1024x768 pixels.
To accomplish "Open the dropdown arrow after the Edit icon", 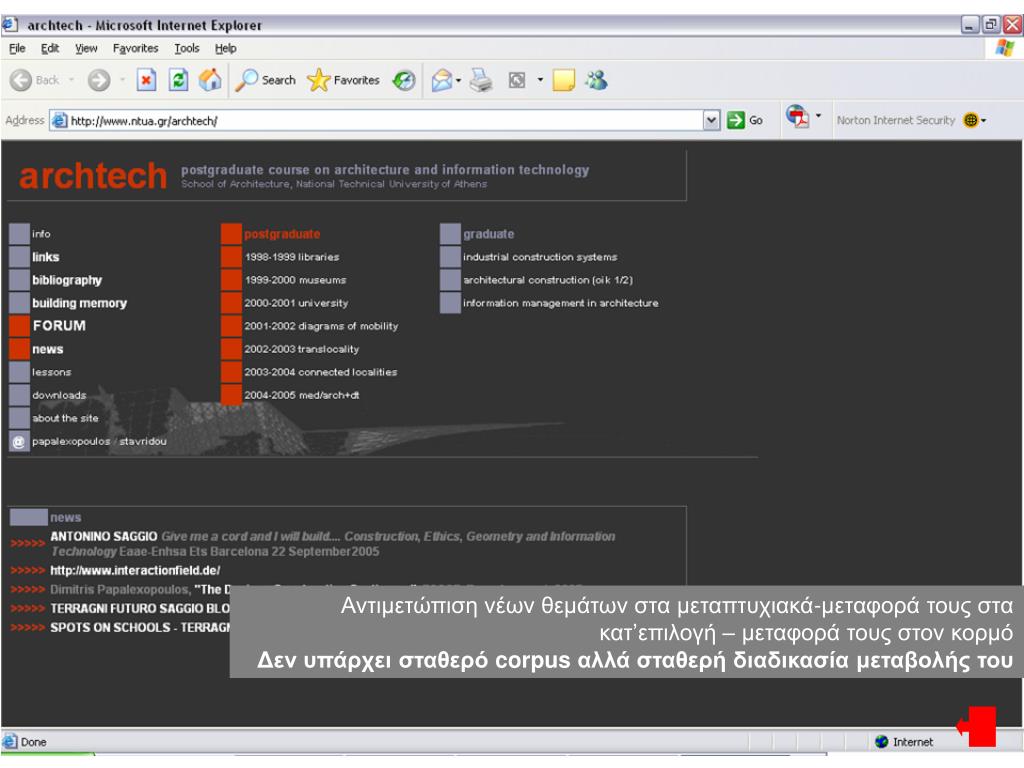I will click(x=540, y=80).
